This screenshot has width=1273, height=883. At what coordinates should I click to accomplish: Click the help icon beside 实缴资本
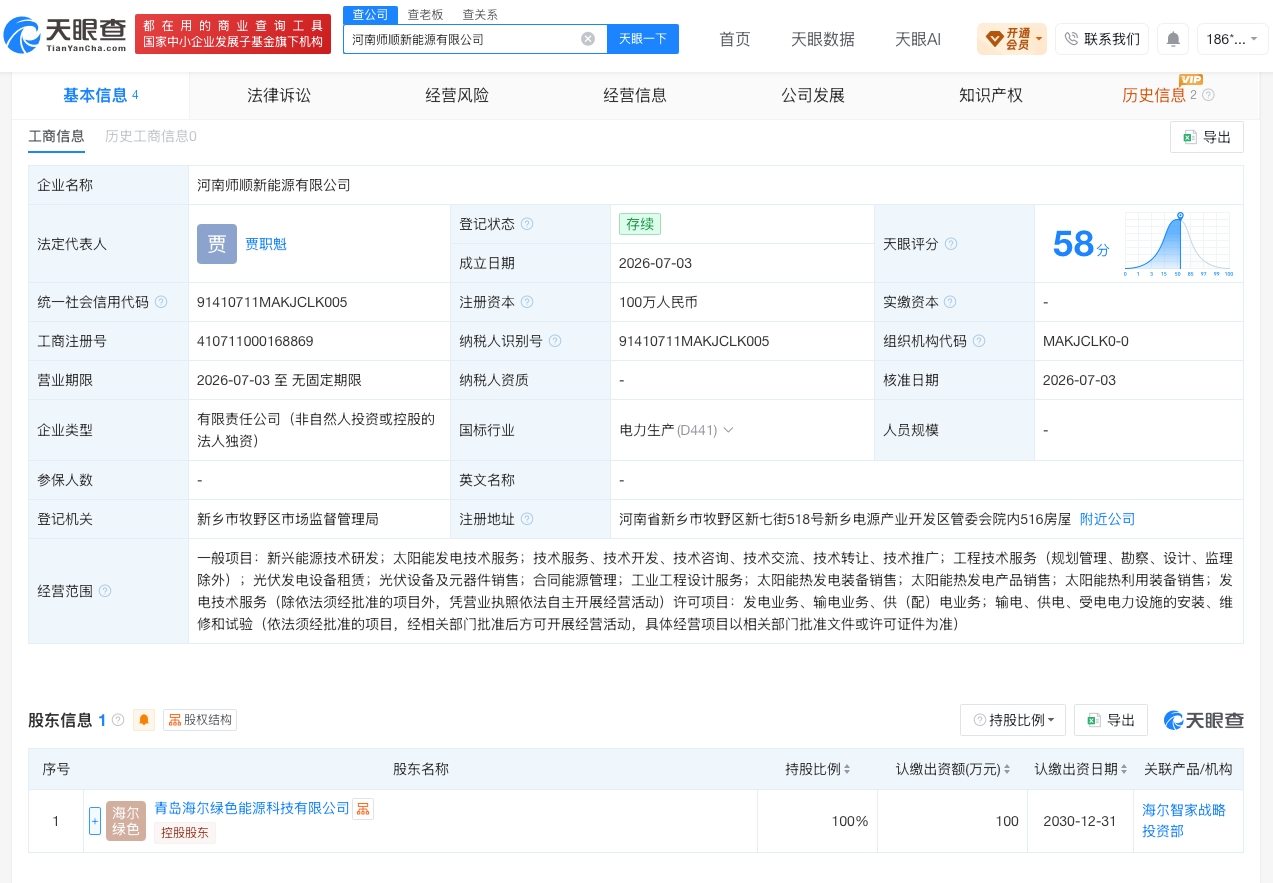pos(949,302)
